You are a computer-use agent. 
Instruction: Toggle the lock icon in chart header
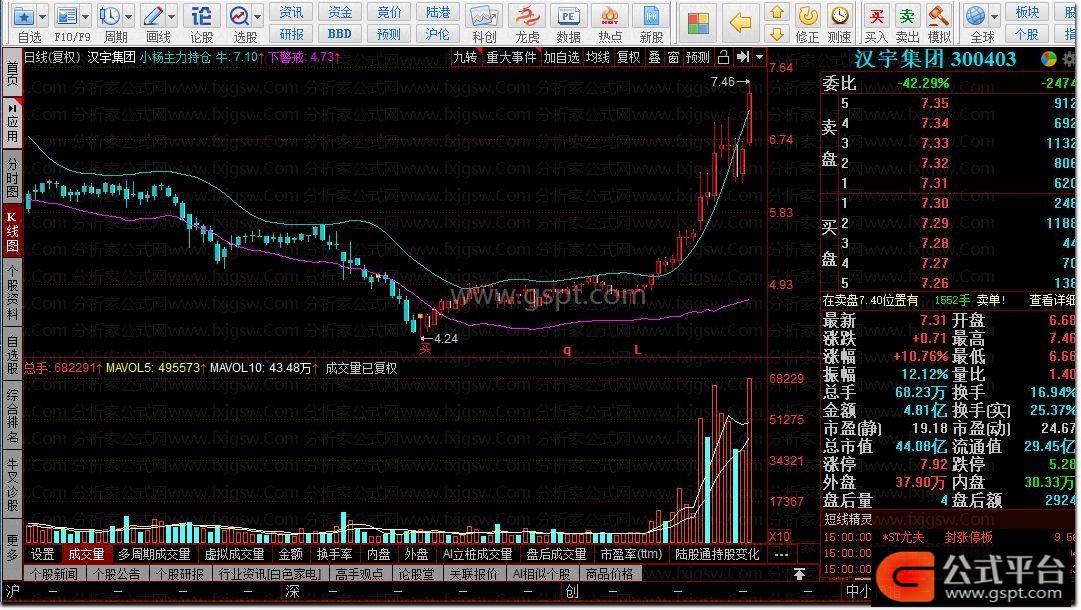(723, 57)
